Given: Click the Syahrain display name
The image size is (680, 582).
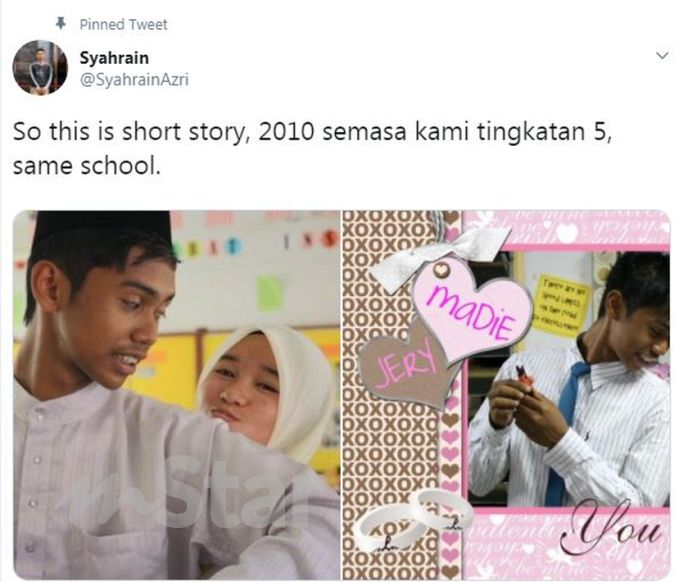Looking at the screenshot, I should (x=114, y=58).
